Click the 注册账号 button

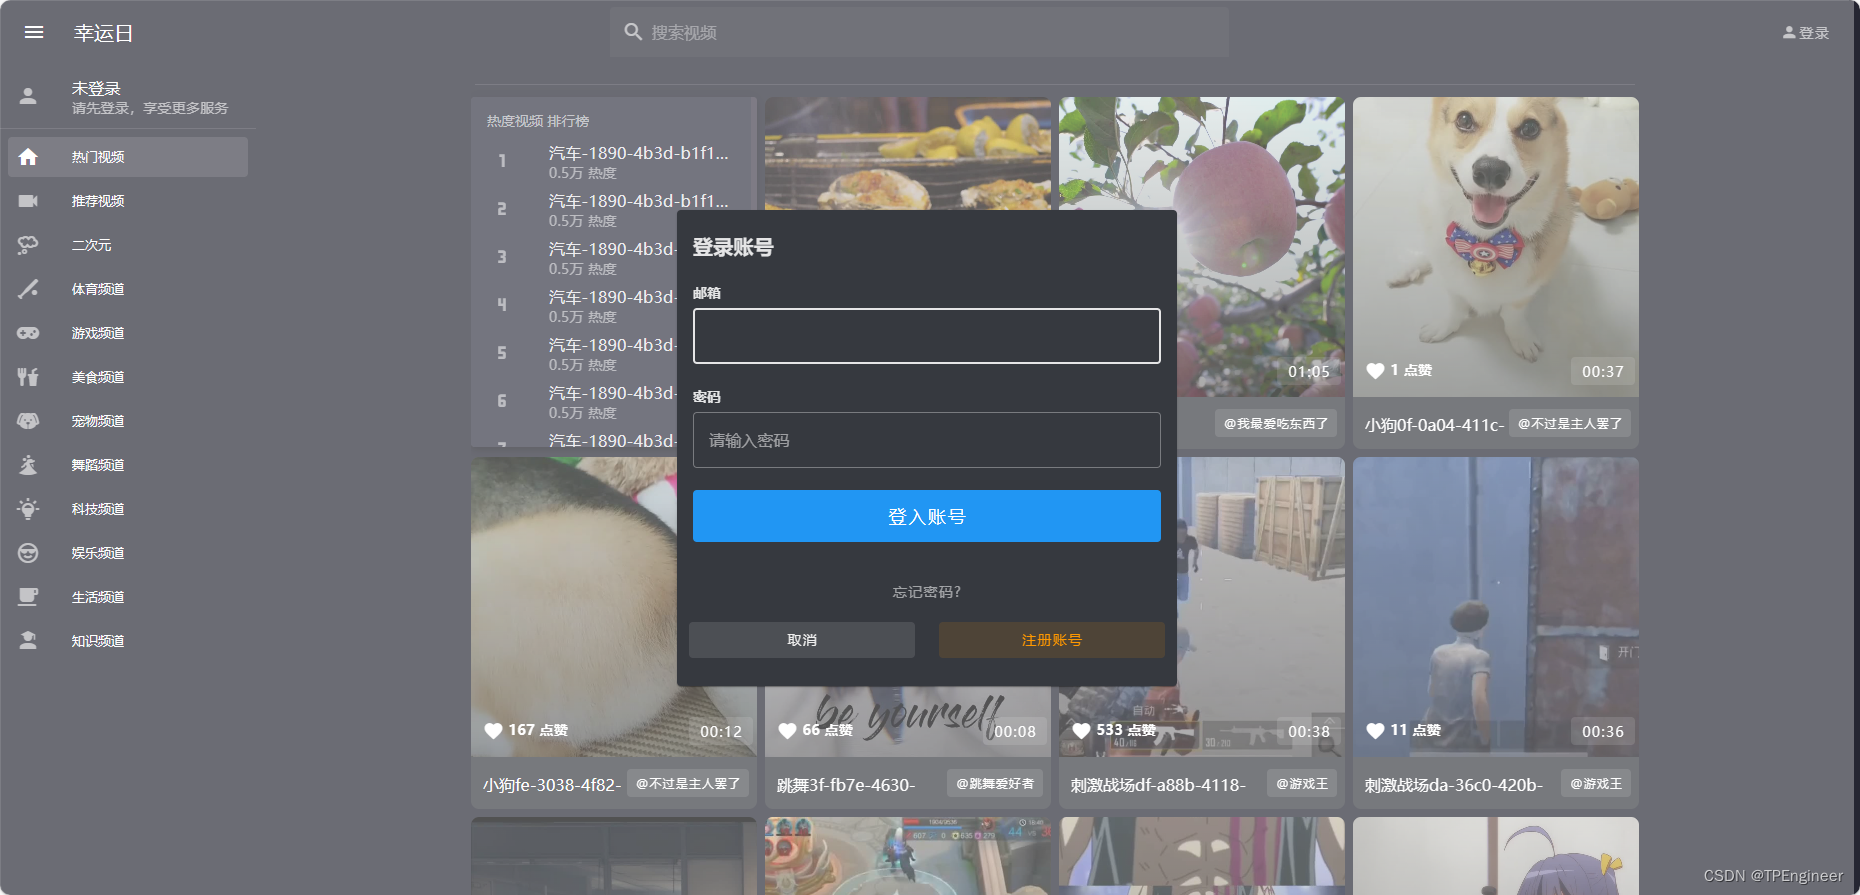click(x=1052, y=640)
